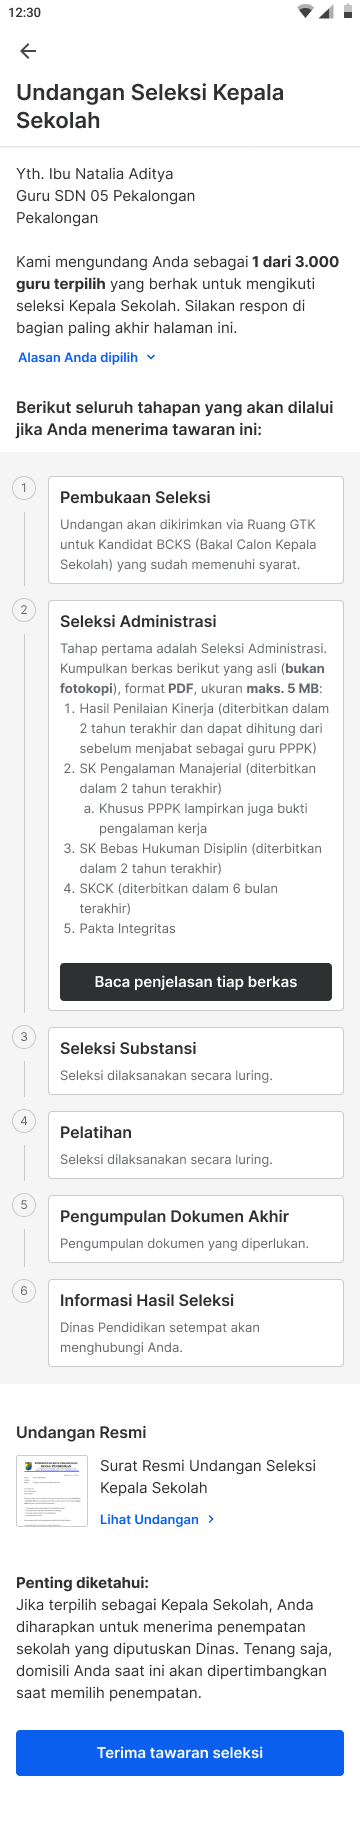
Task: Accept with Terima tawaran seleksi button
Action: [x=180, y=1753]
